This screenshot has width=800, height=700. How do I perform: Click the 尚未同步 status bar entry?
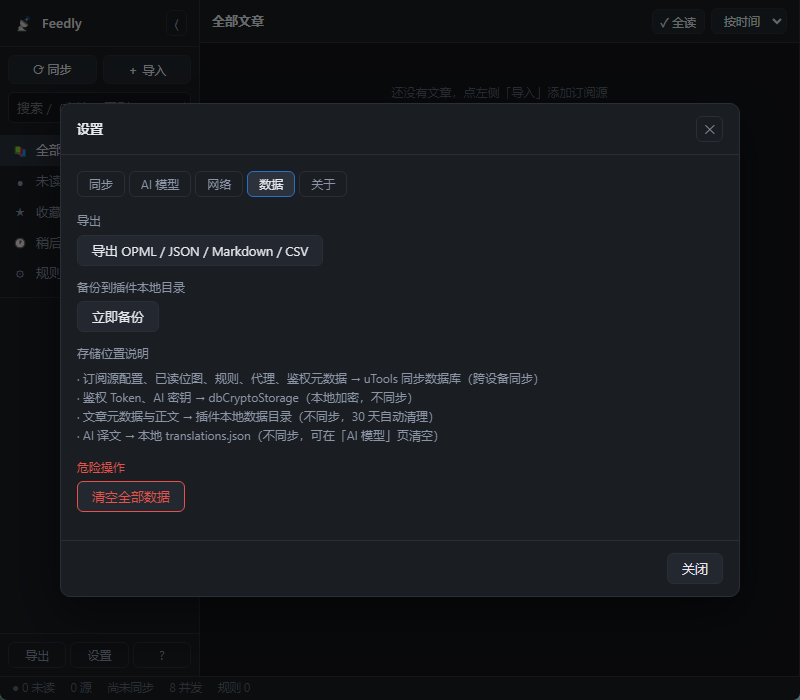click(131, 688)
